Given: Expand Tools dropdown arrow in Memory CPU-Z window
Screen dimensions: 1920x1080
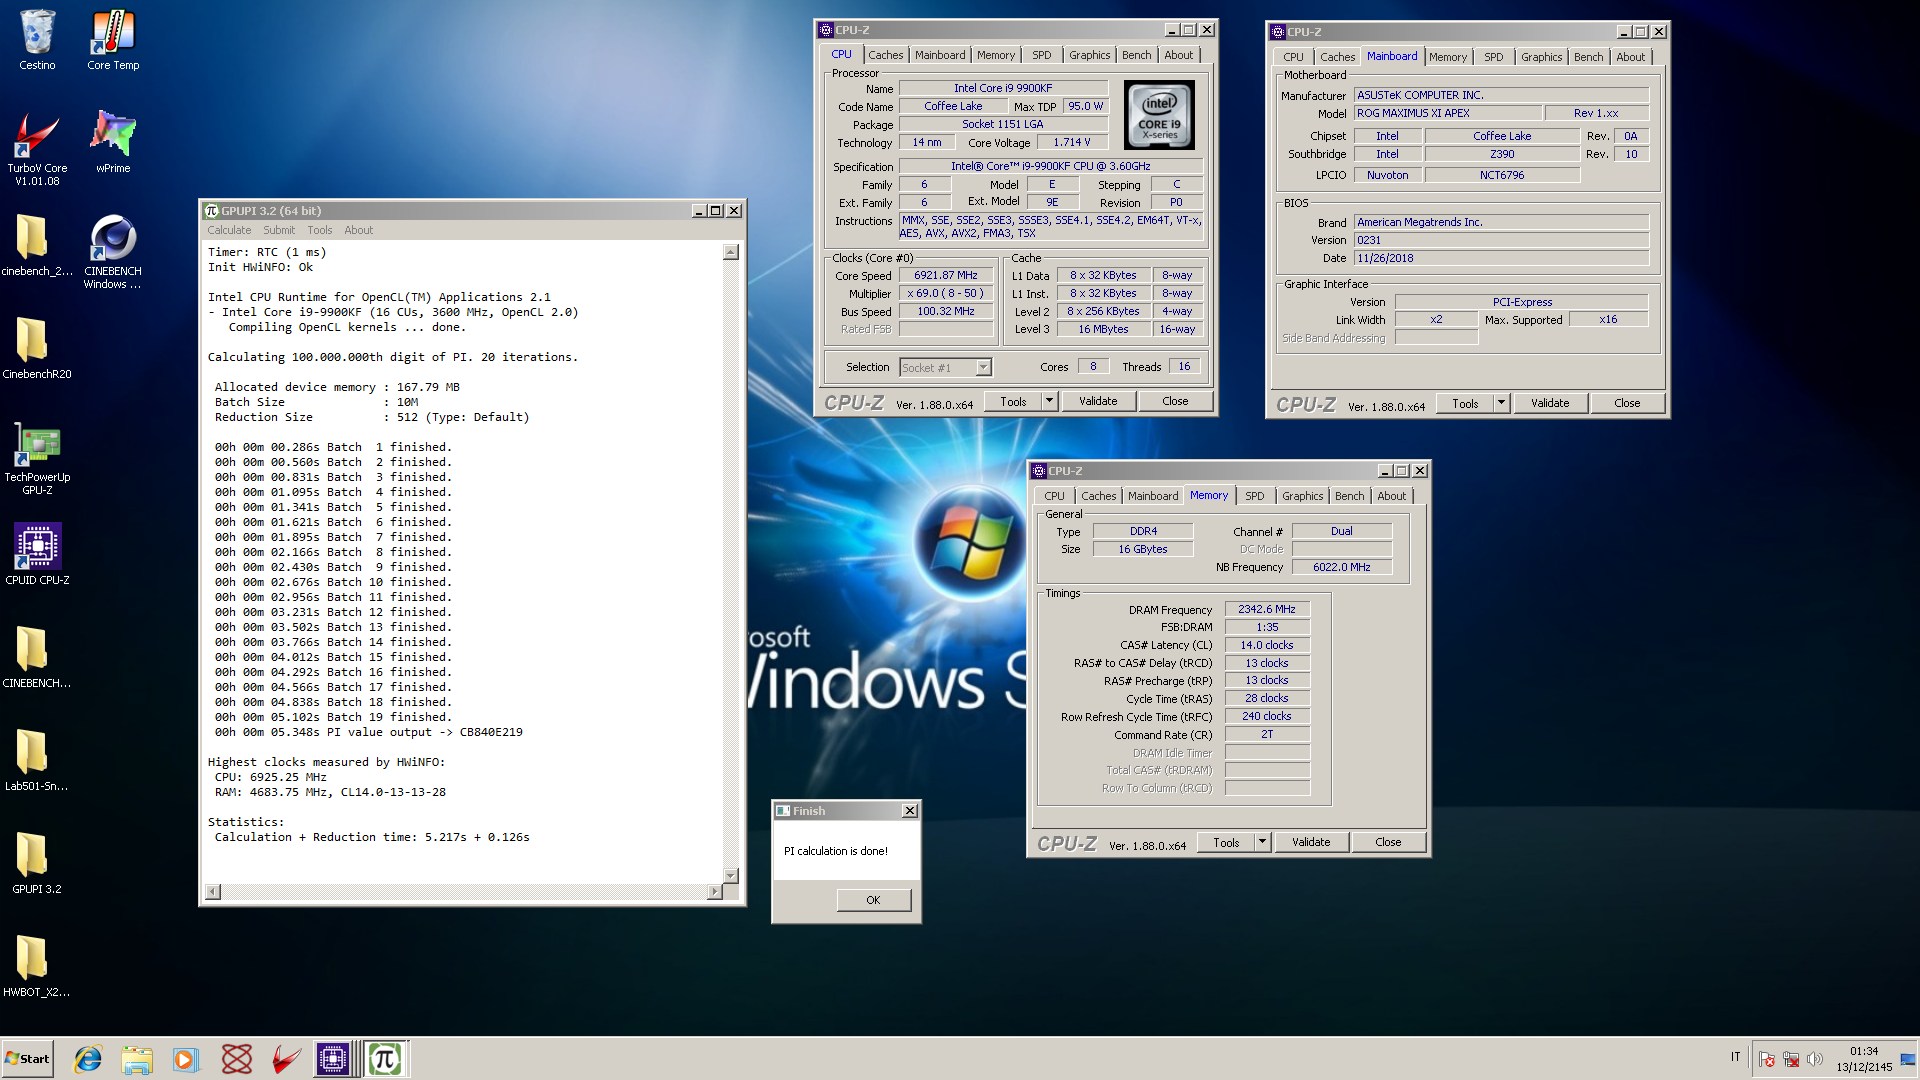Looking at the screenshot, I should click(1262, 842).
